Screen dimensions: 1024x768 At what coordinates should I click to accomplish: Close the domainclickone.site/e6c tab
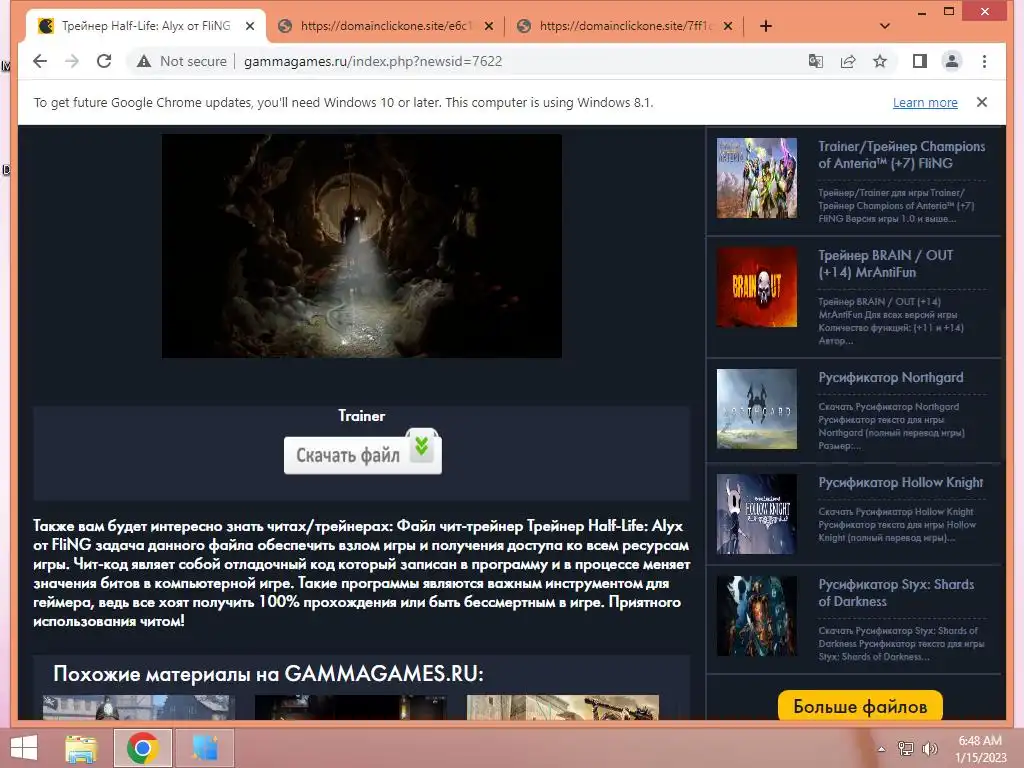pos(489,26)
